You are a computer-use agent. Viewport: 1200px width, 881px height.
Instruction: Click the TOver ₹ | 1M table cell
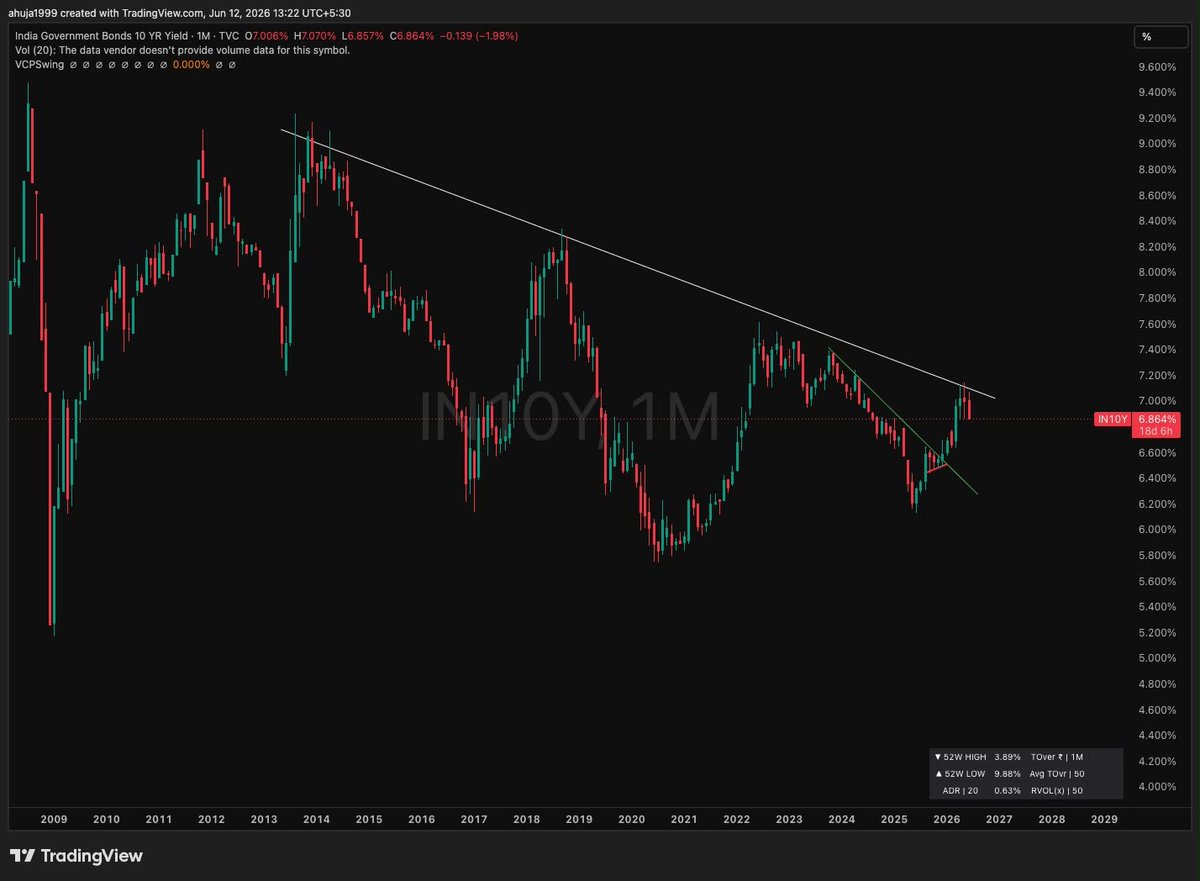coord(1057,757)
